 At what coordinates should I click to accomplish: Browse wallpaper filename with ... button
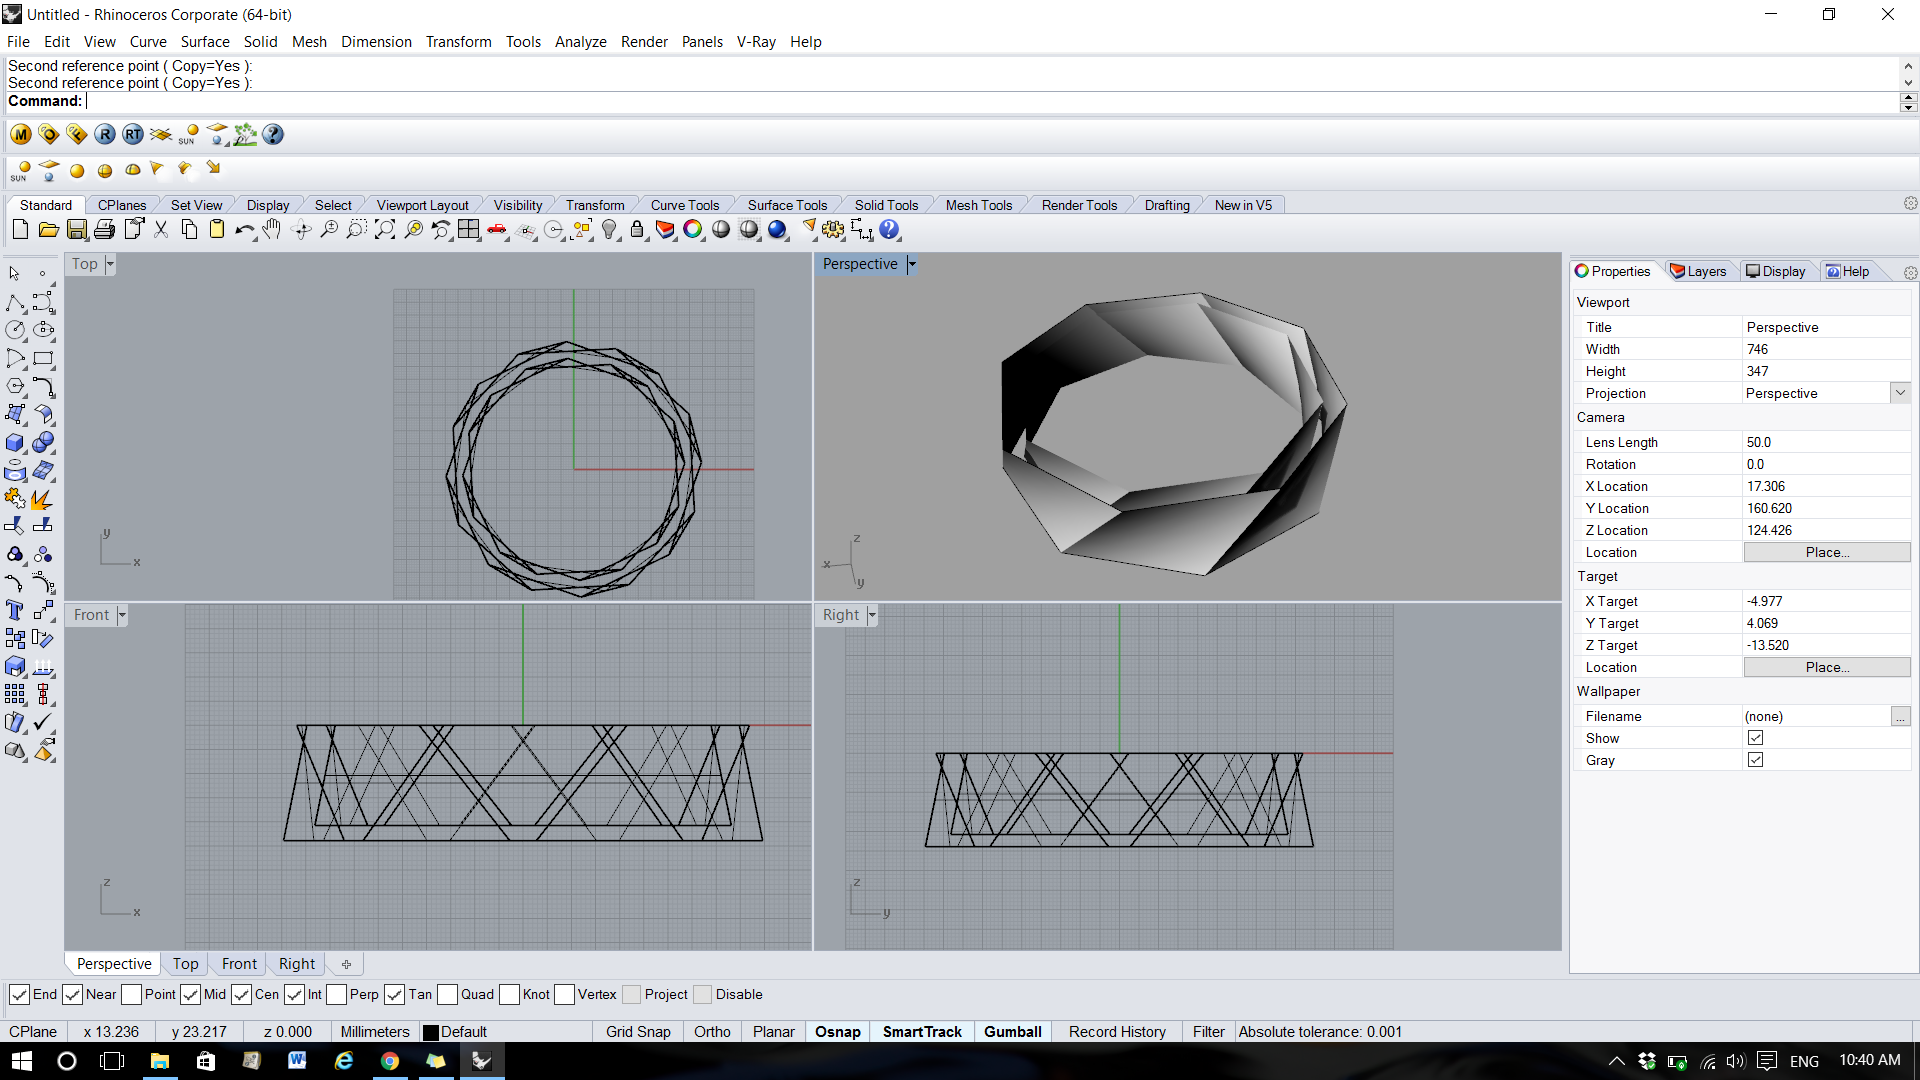[x=1900, y=716]
